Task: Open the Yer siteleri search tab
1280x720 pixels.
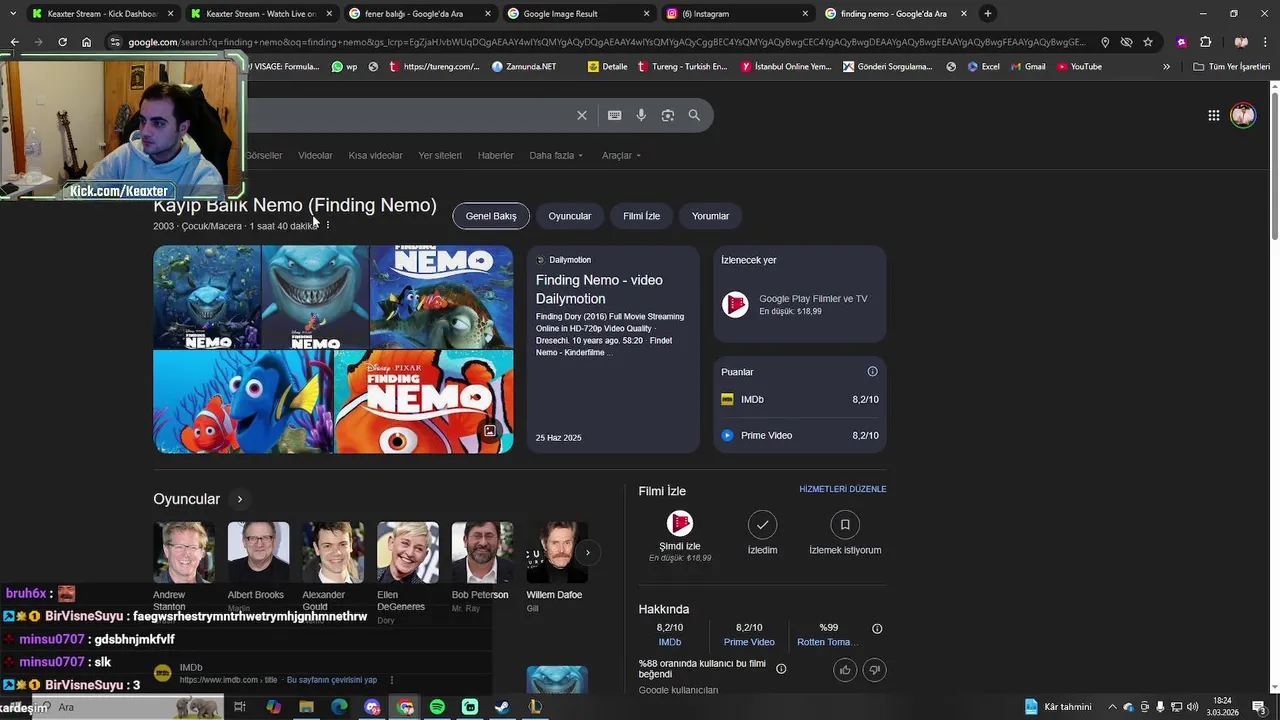Action: pos(440,155)
